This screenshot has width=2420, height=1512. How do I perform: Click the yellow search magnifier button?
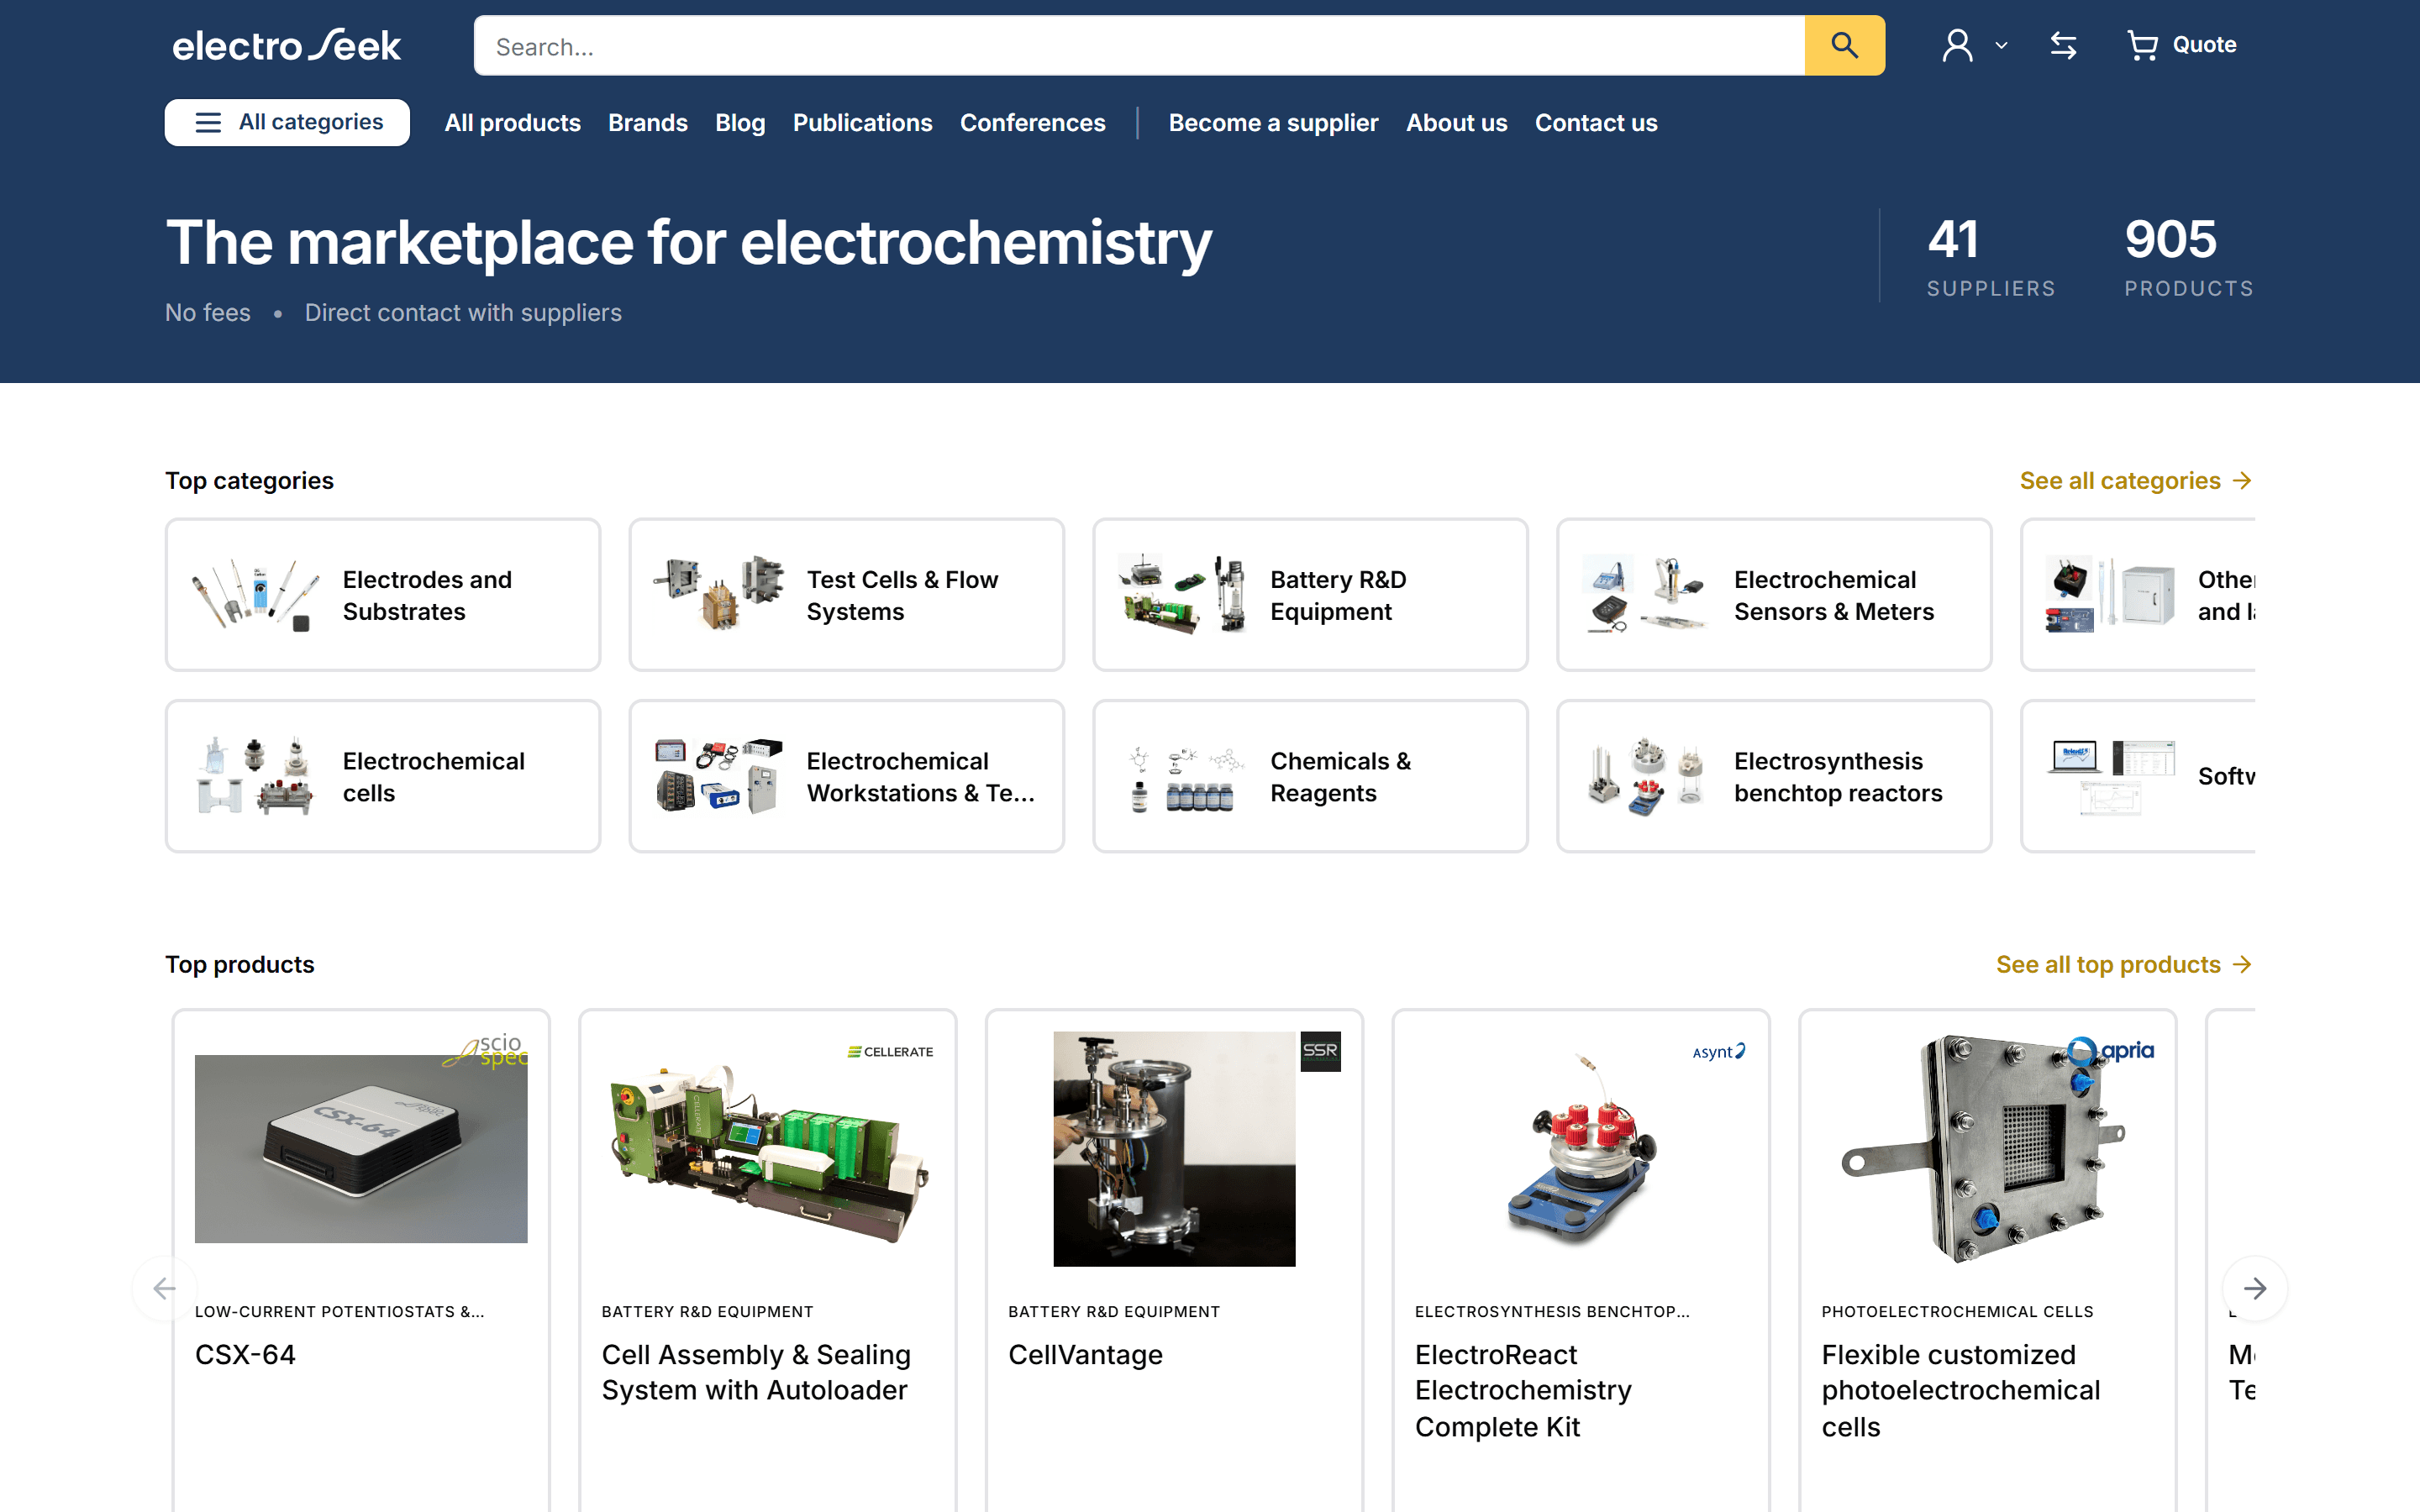tap(1844, 45)
